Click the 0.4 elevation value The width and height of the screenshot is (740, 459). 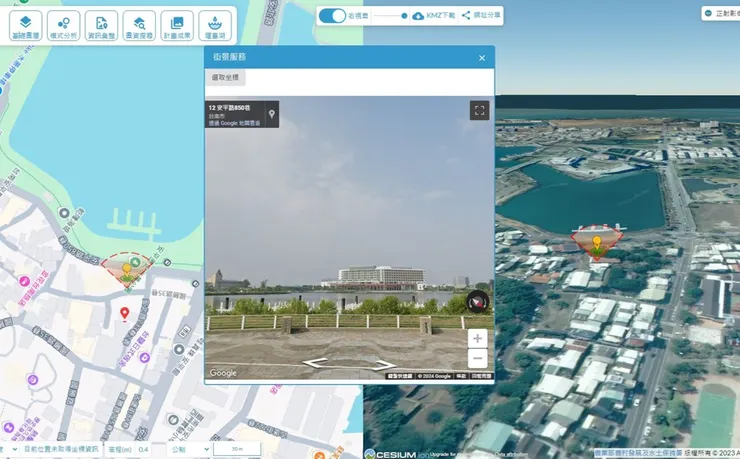pos(144,450)
